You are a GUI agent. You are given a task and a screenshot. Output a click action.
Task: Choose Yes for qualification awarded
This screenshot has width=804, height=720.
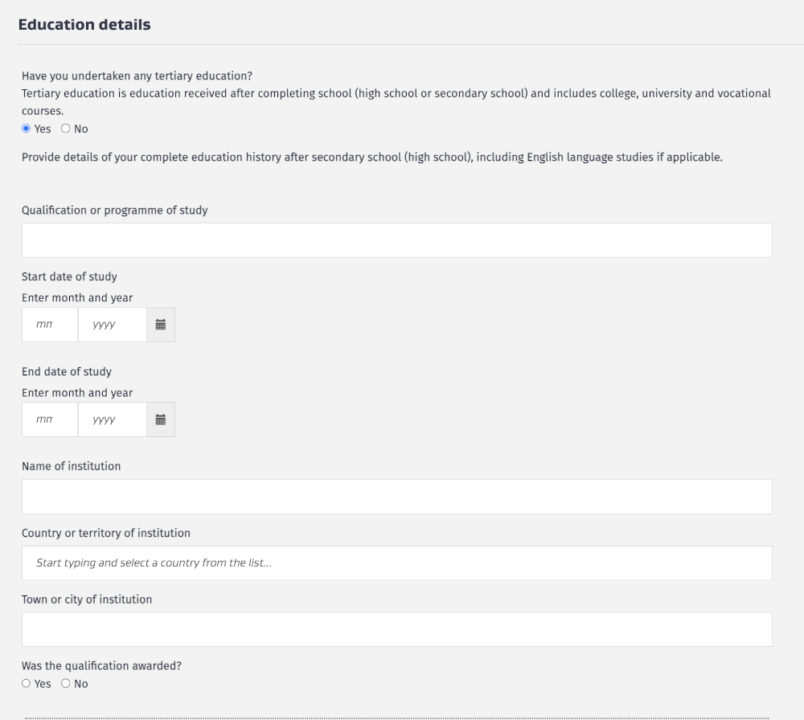(x=26, y=684)
